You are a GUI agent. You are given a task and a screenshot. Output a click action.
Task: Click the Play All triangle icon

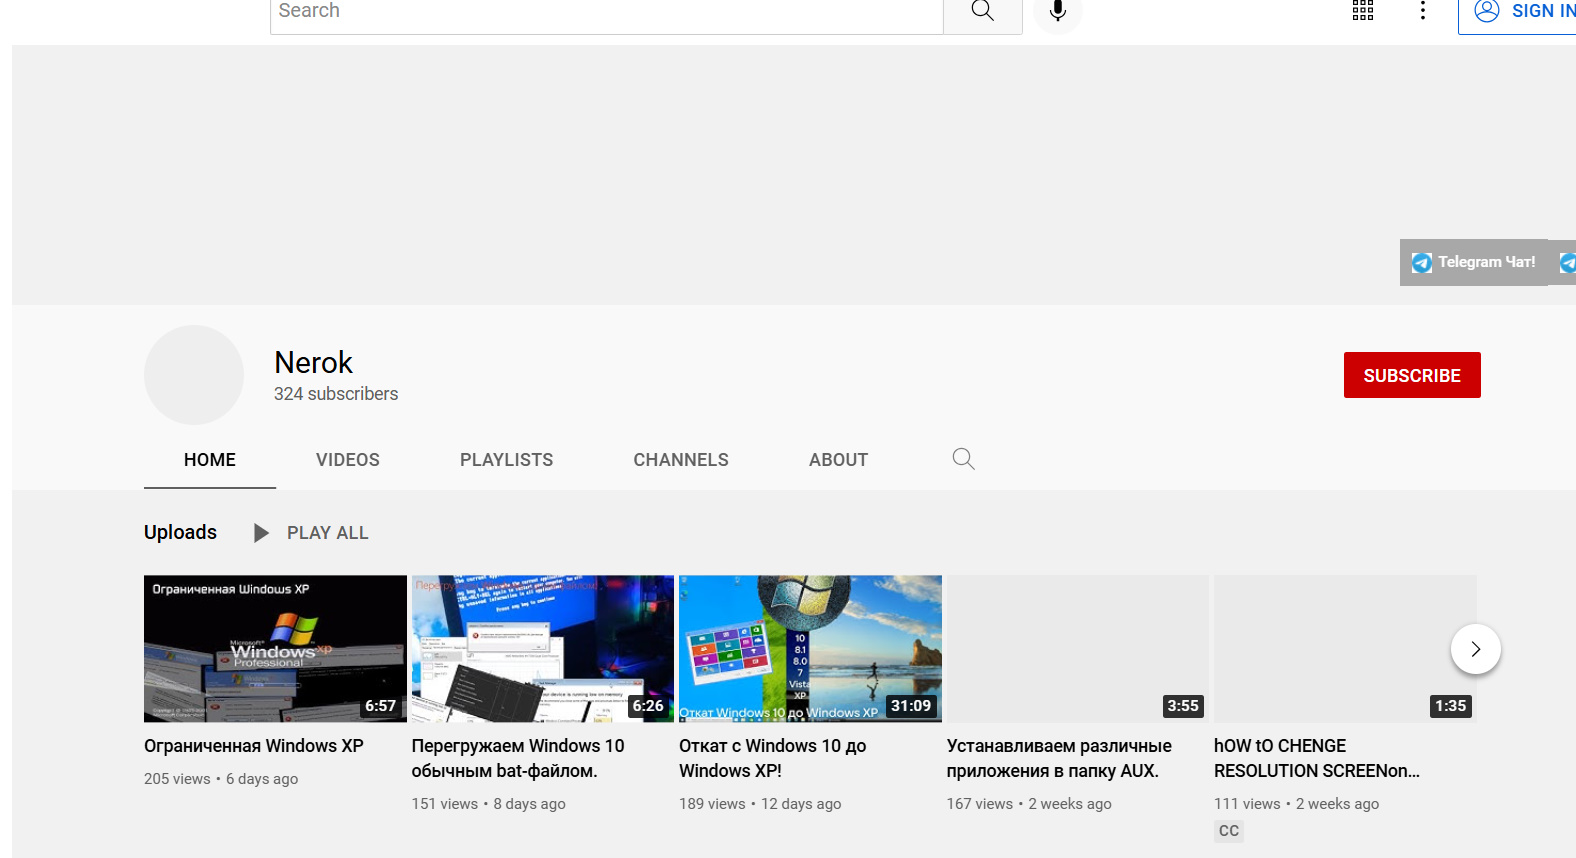pos(261,533)
